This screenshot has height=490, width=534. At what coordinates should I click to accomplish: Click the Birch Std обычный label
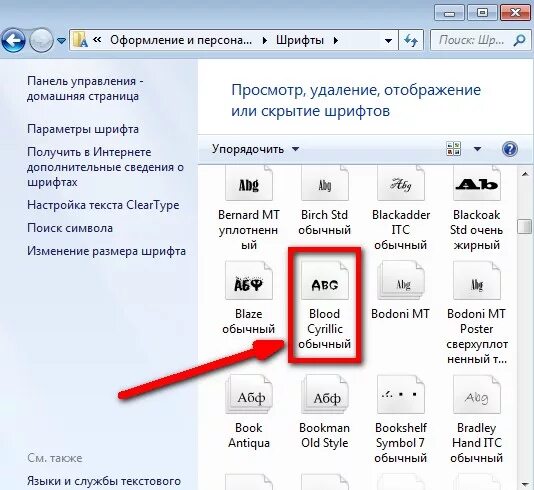point(325,222)
